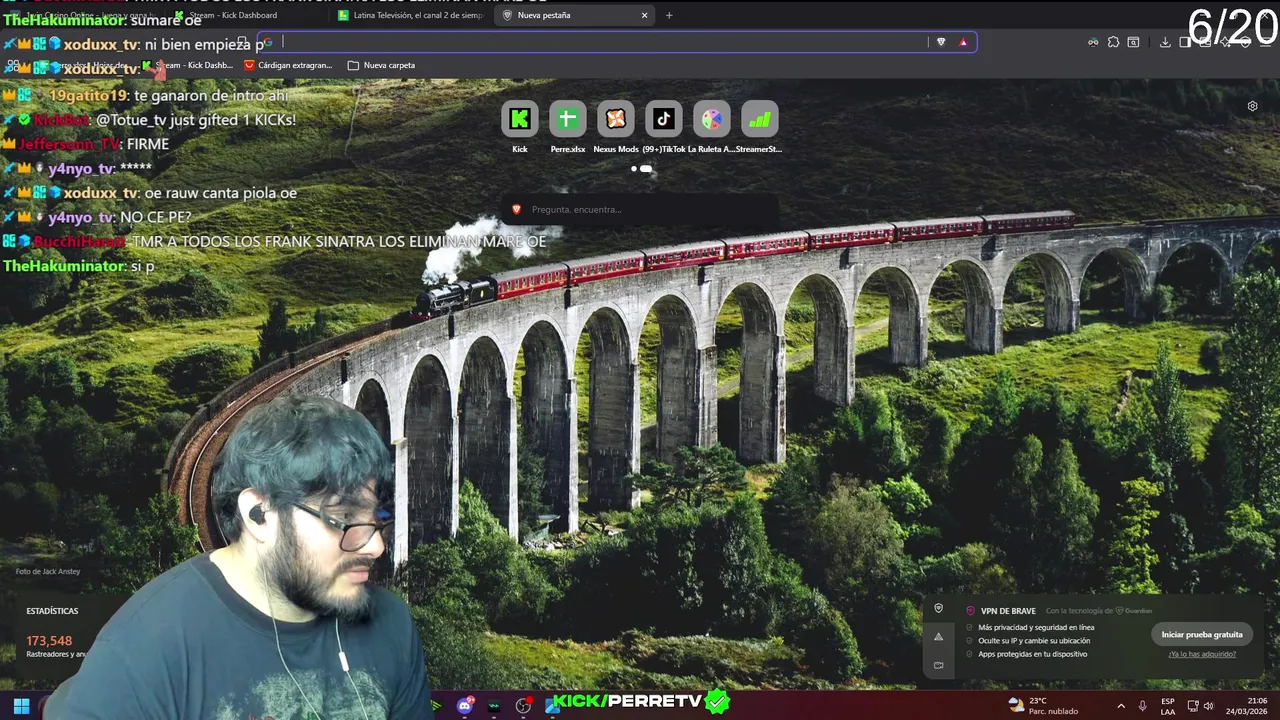The image size is (1280, 720).
Task: Click the Brave Shields lion icon in address bar
Action: [941, 42]
